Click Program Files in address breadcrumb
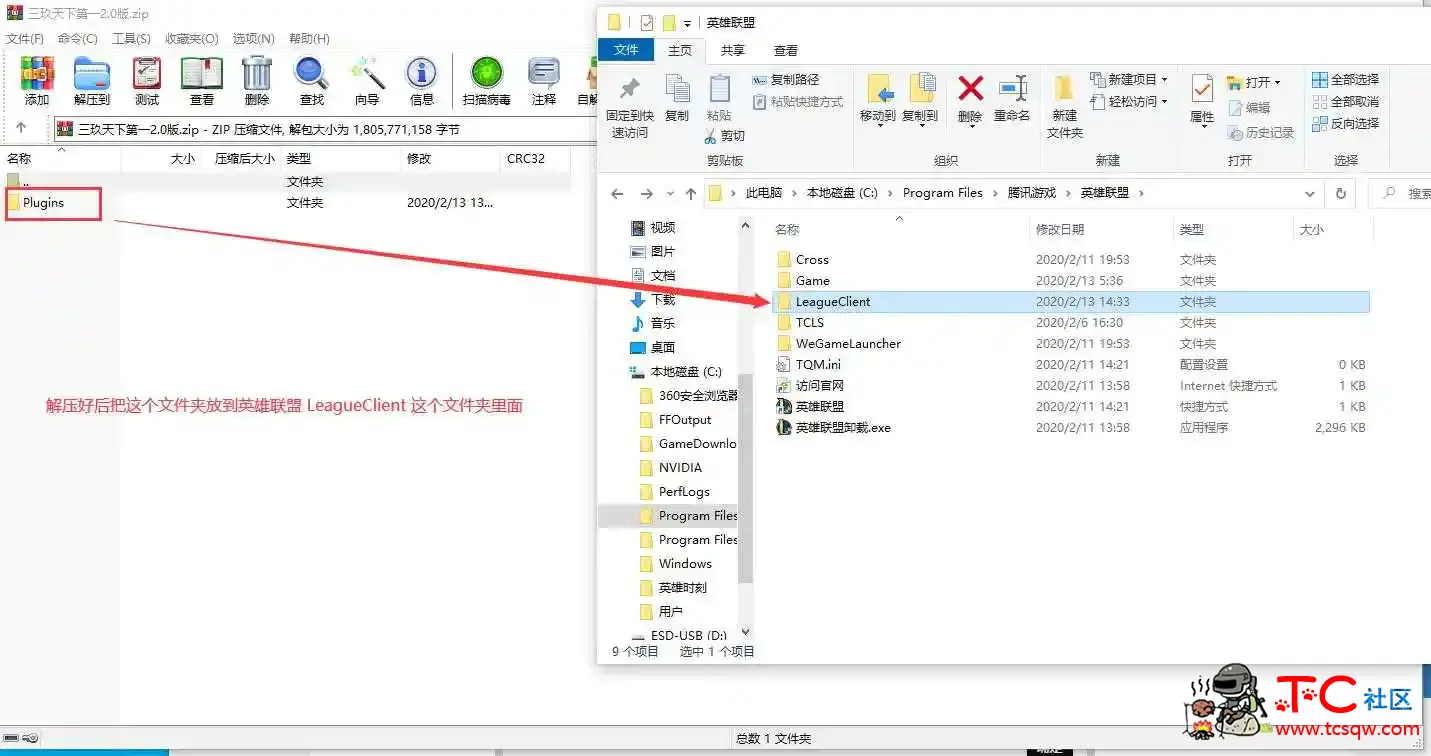Image resolution: width=1431 pixels, height=756 pixels. pos(942,193)
